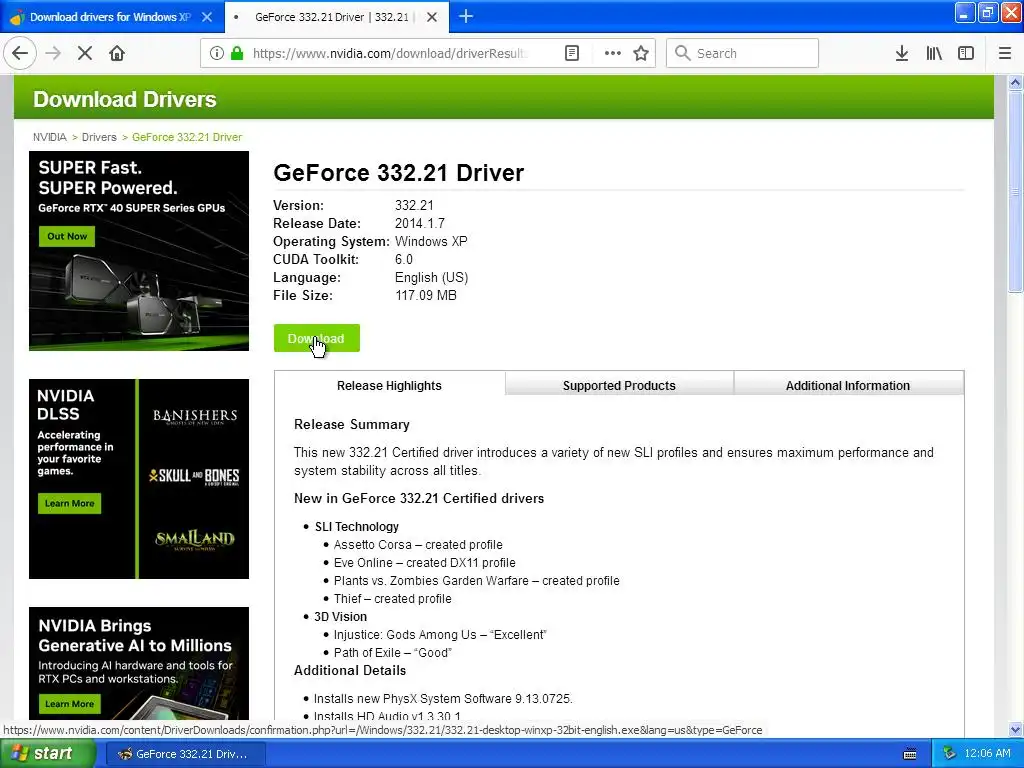View the green padlock connection details
Image resolution: width=1024 pixels, height=768 pixels.
pyautogui.click(x=237, y=53)
